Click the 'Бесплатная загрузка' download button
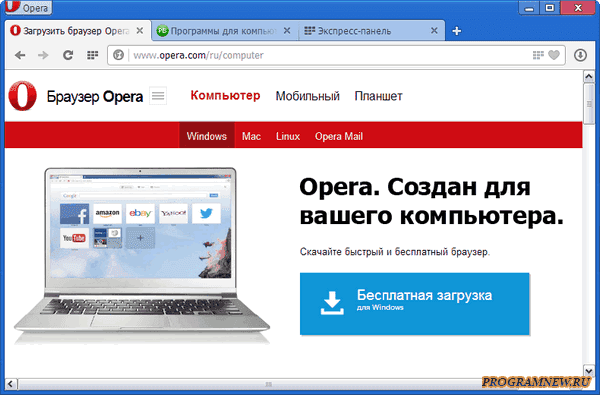The height and width of the screenshot is (395, 600). click(414, 304)
